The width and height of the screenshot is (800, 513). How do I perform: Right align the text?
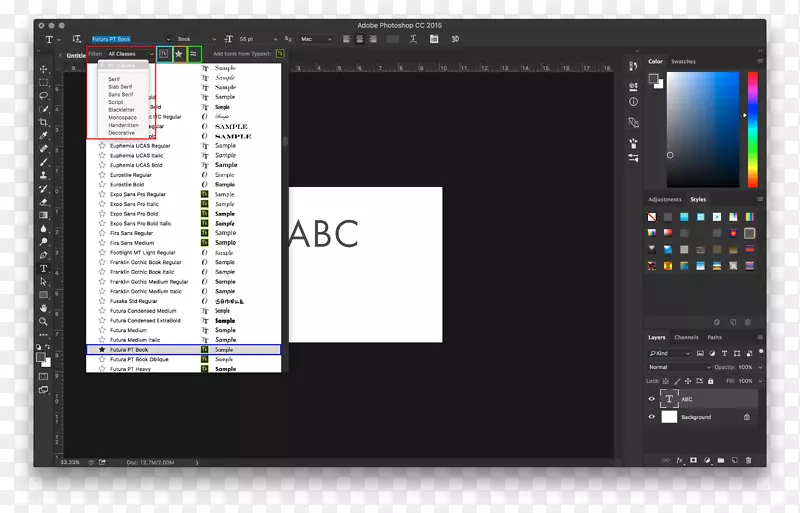coord(373,39)
